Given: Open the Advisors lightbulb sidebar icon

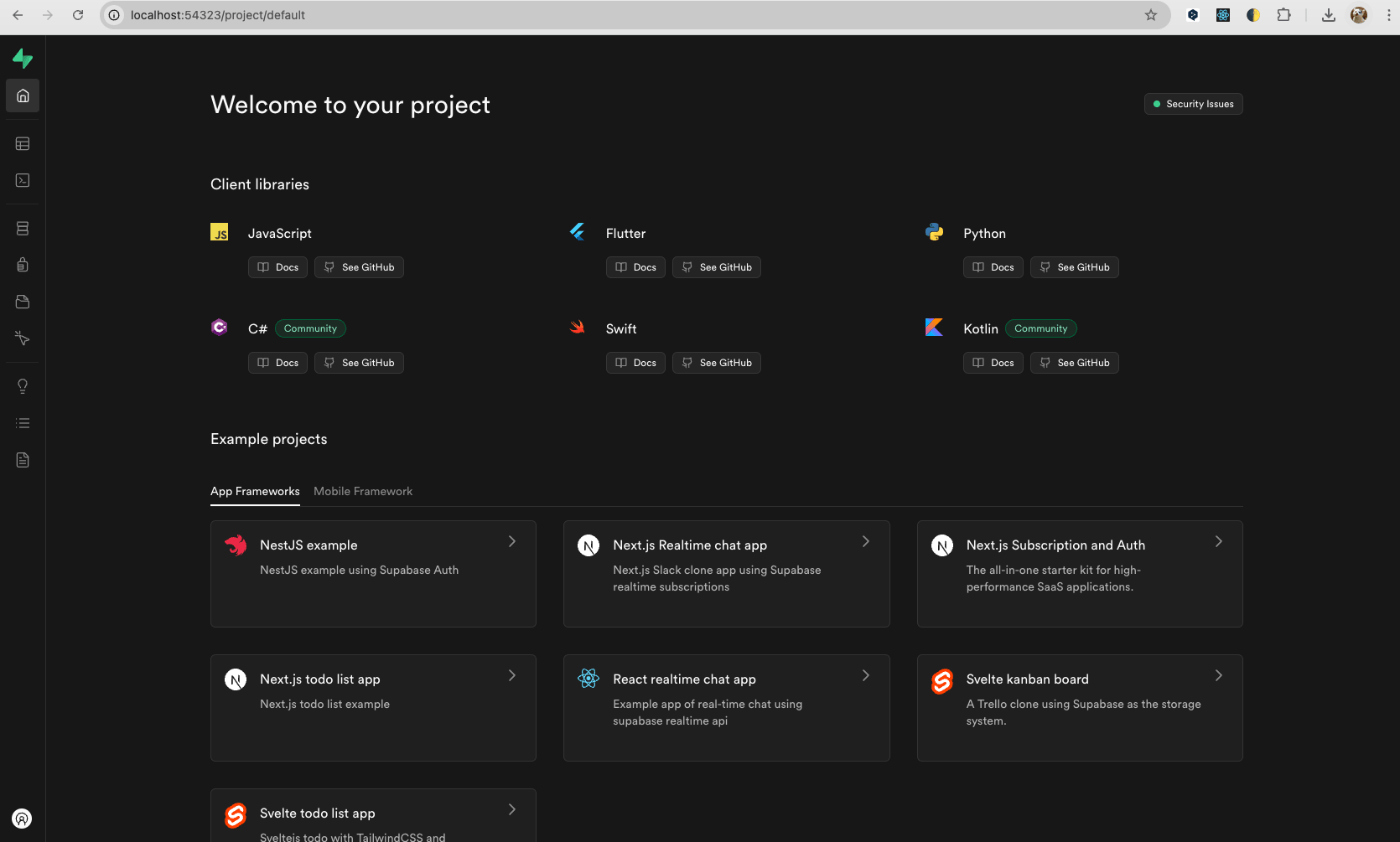Looking at the screenshot, I should [22, 386].
